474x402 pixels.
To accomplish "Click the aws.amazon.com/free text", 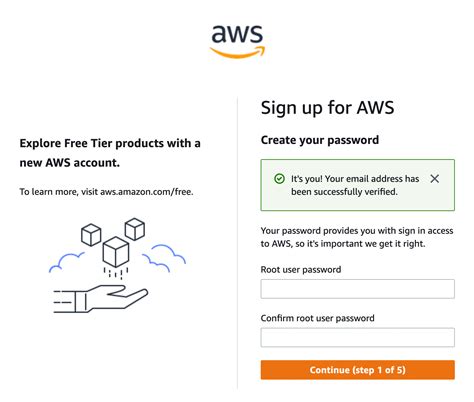I will coord(147,192).
